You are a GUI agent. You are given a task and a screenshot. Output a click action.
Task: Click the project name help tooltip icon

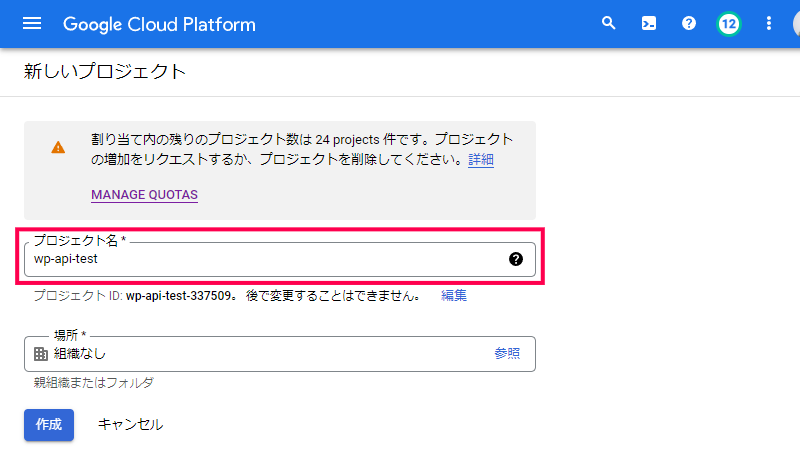coord(516,259)
